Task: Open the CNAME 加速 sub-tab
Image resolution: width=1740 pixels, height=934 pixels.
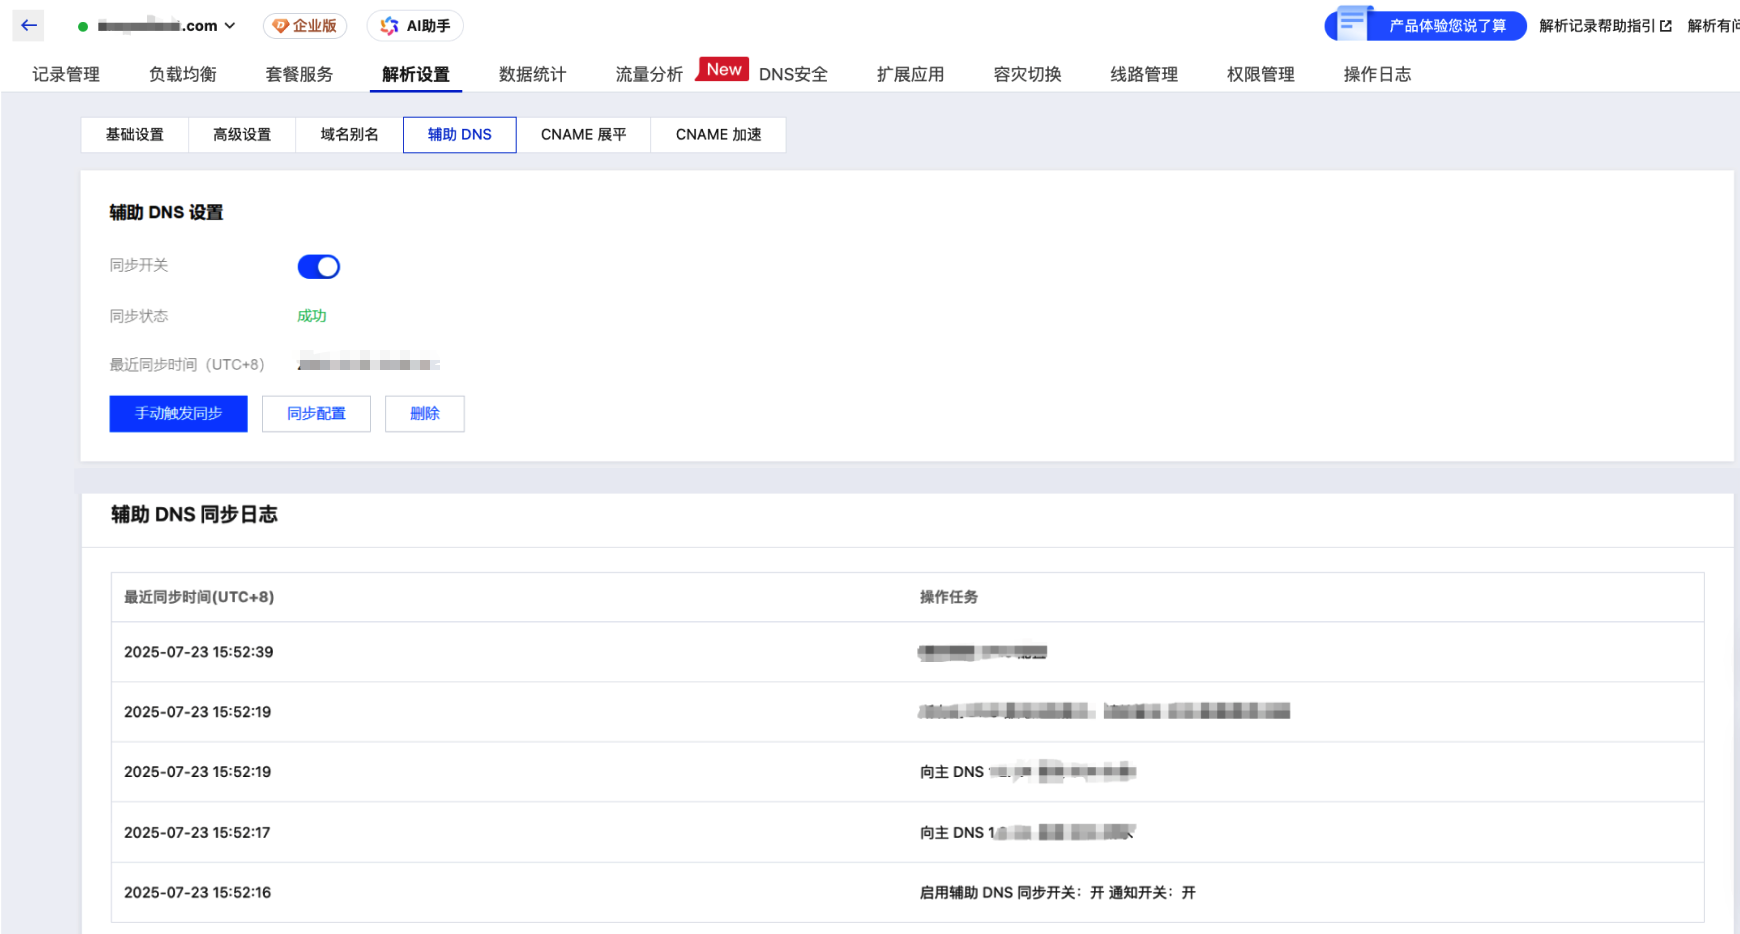Action: (x=718, y=135)
